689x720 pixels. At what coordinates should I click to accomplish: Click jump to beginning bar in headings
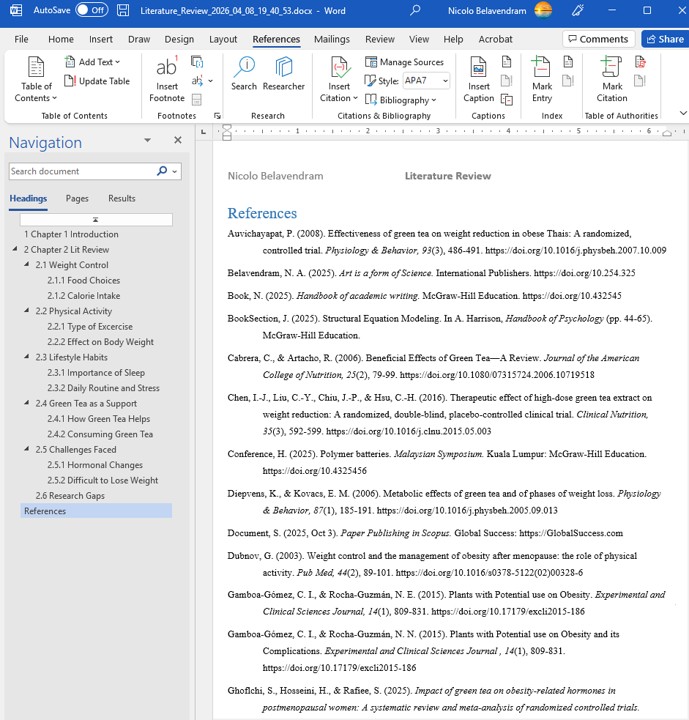(x=96, y=219)
